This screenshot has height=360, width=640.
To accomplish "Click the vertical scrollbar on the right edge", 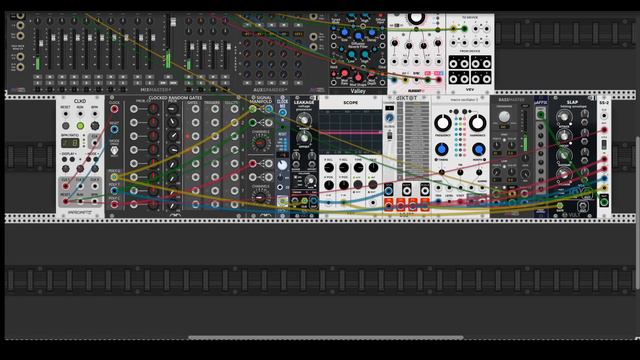I will click(638, 212).
